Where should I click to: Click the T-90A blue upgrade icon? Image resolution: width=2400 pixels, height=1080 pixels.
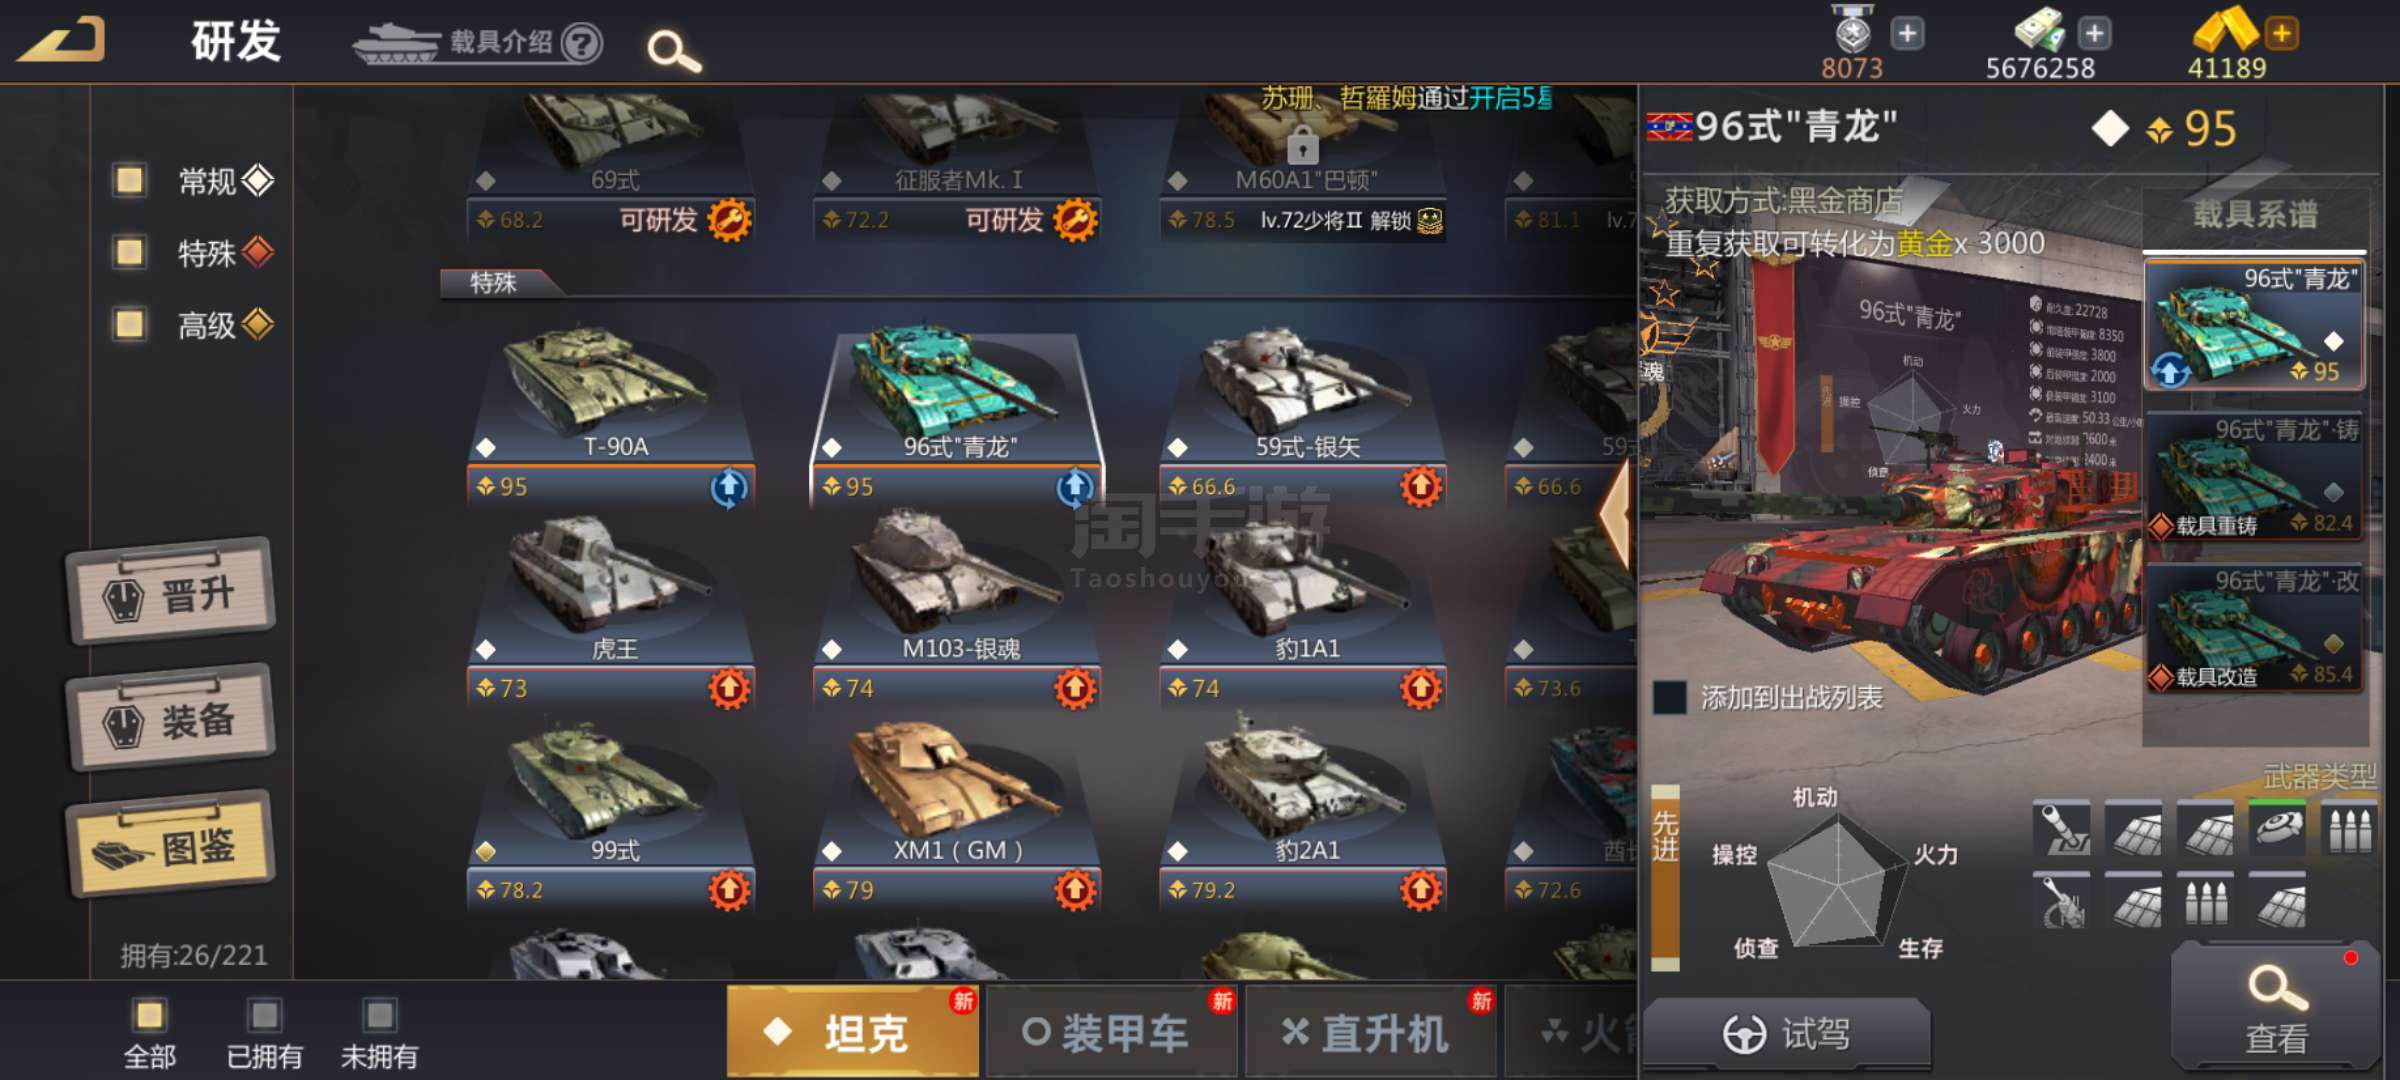click(729, 487)
